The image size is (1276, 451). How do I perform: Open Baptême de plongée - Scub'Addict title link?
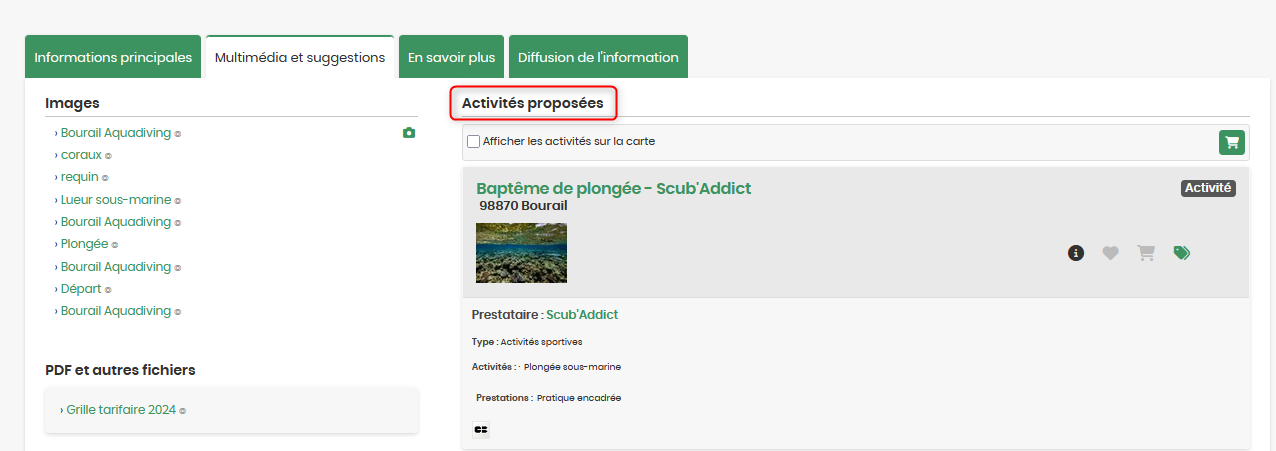613,188
